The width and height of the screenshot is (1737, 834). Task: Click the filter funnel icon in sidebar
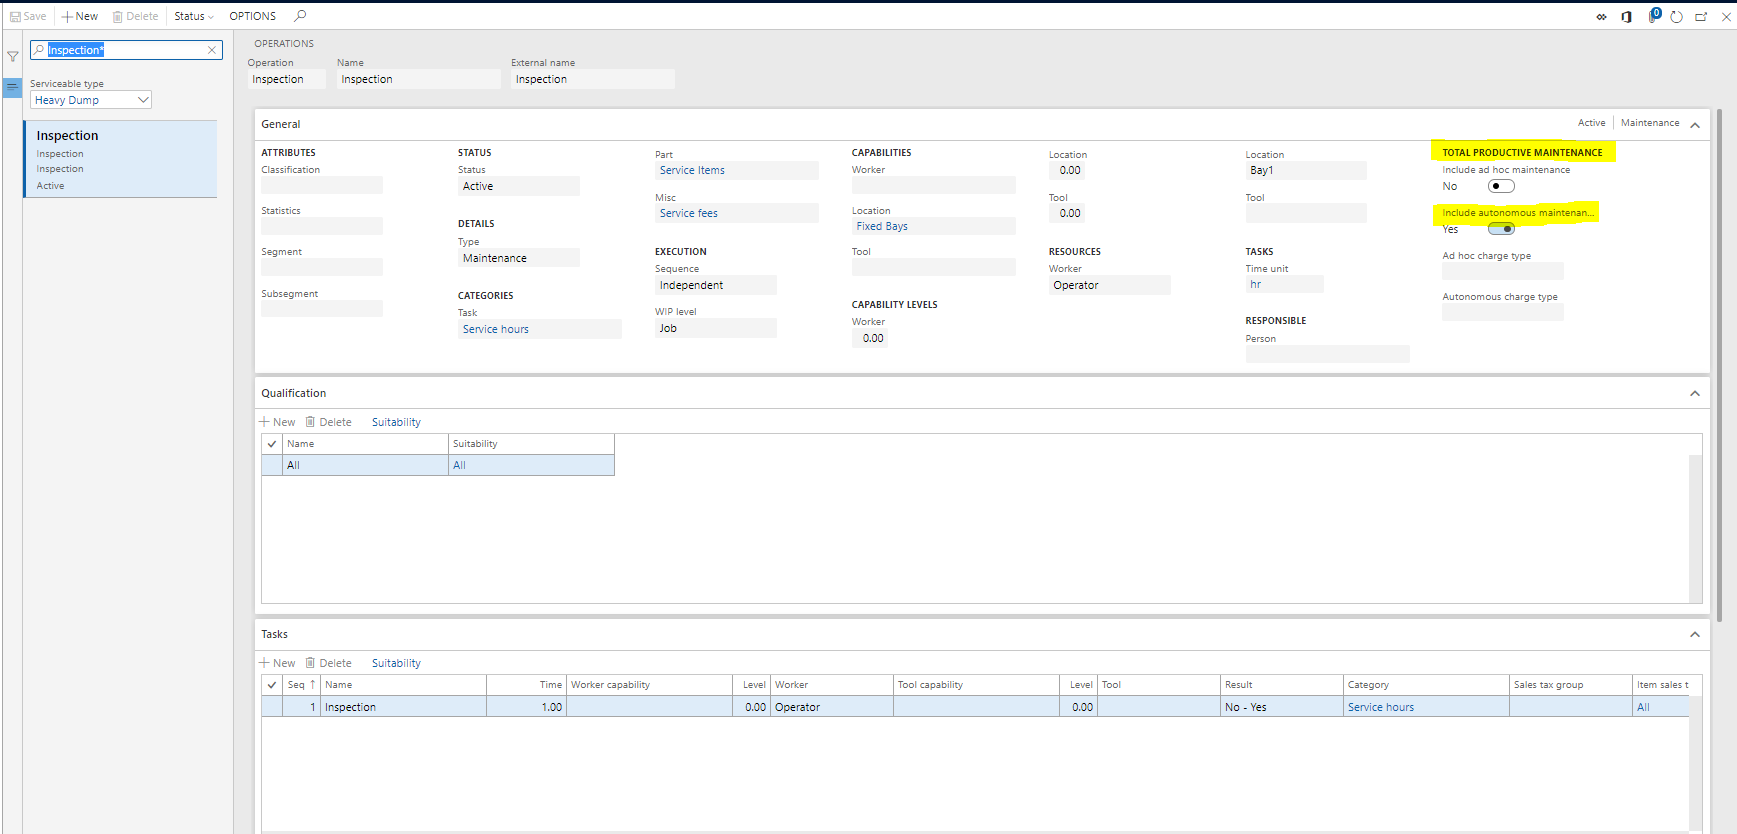pyautogui.click(x=12, y=57)
